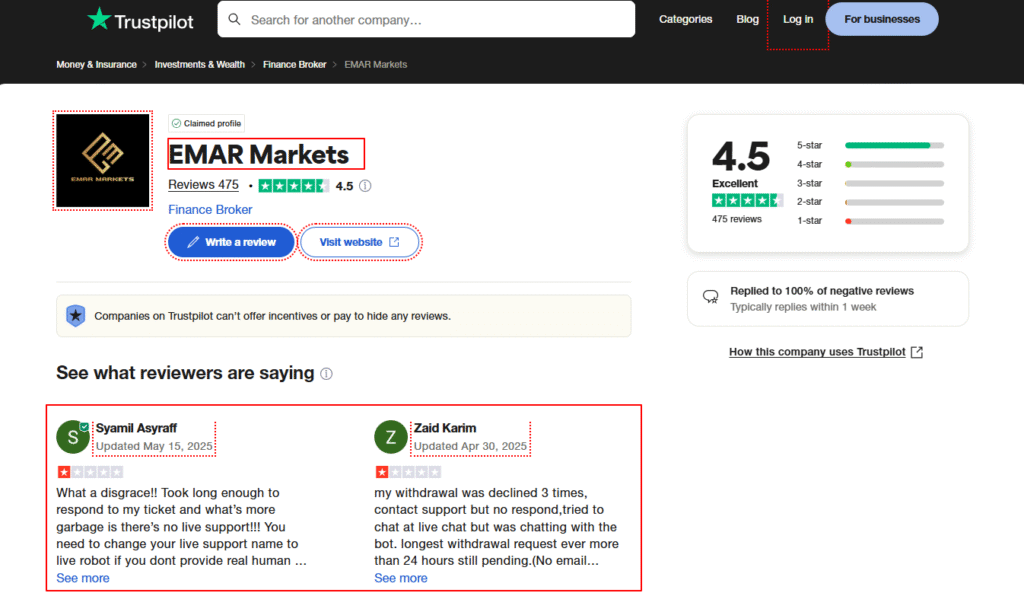Click the info icon beside 4.5 rating
This screenshot has height=593, width=1024.
pyautogui.click(x=366, y=186)
